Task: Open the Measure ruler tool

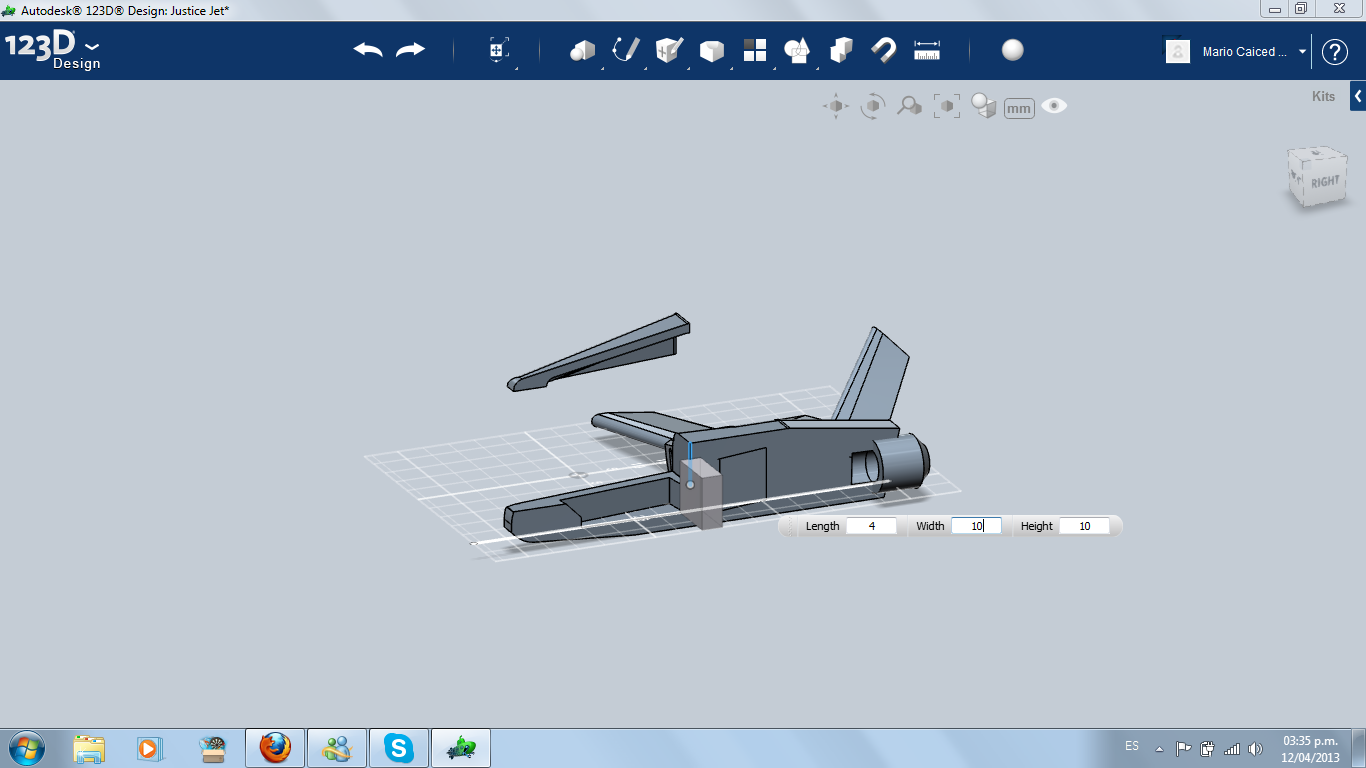Action: point(927,50)
